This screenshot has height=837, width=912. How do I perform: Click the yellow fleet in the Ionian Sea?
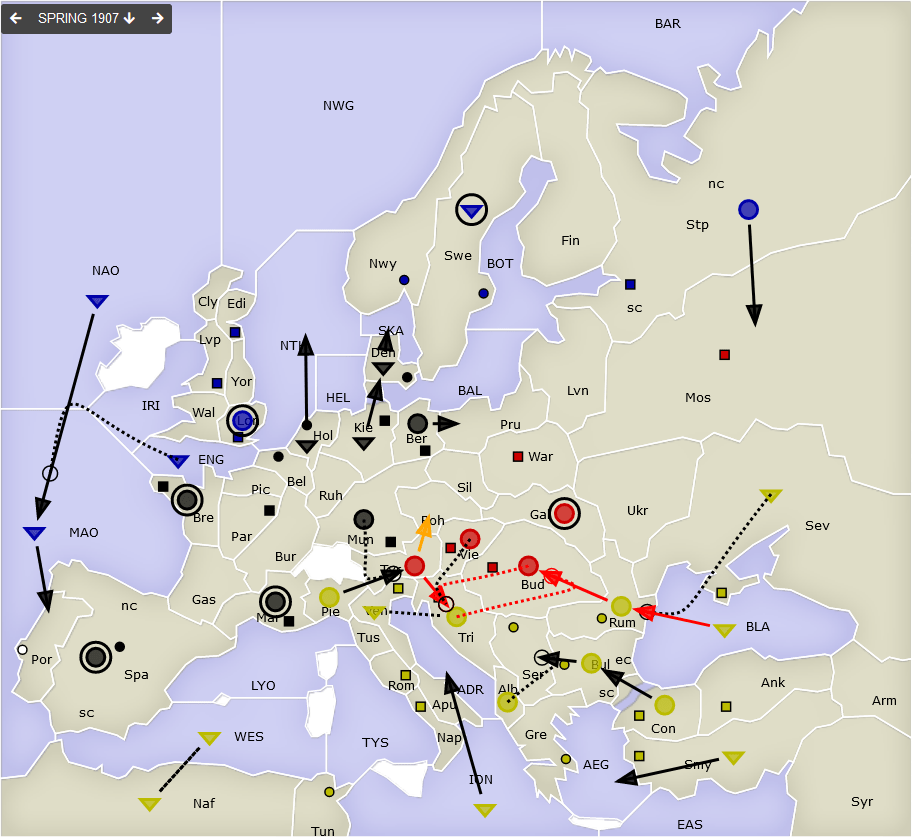pyautogui.click(x=485, y=810)
